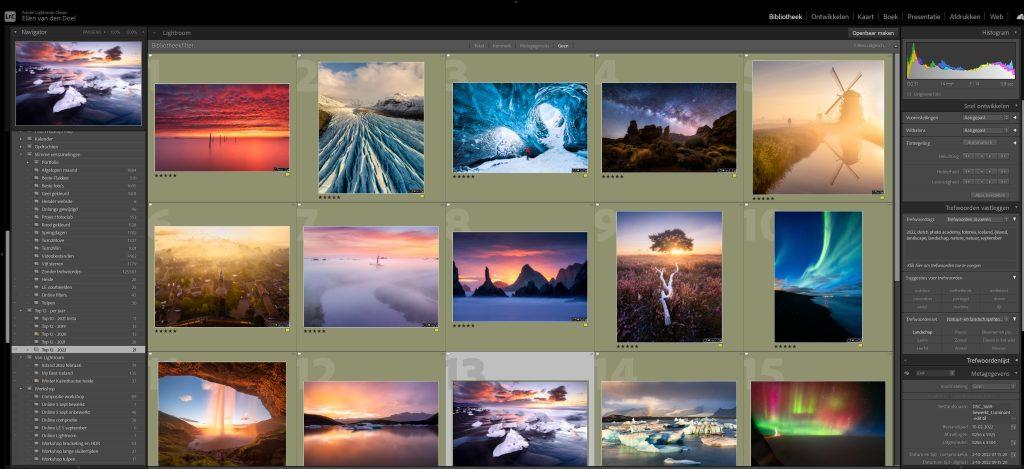
Task: Open the Witbalans dropdown
Action: click(x=984, y=130)
